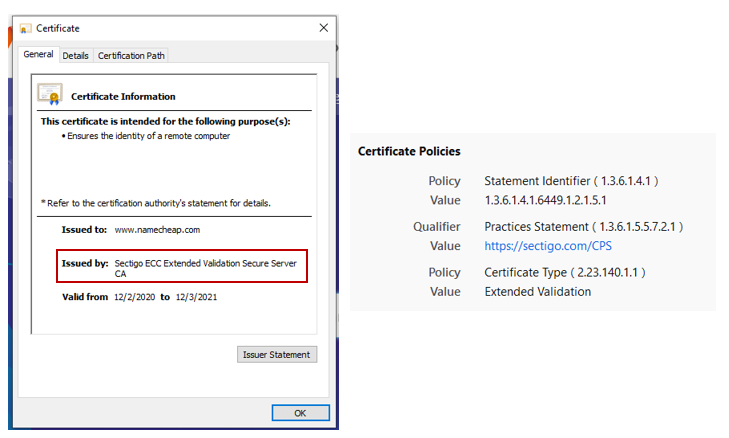Click the valid from date 12/2/2020
729x438 pixels.
pyautogui.click(x=134, y=297)
